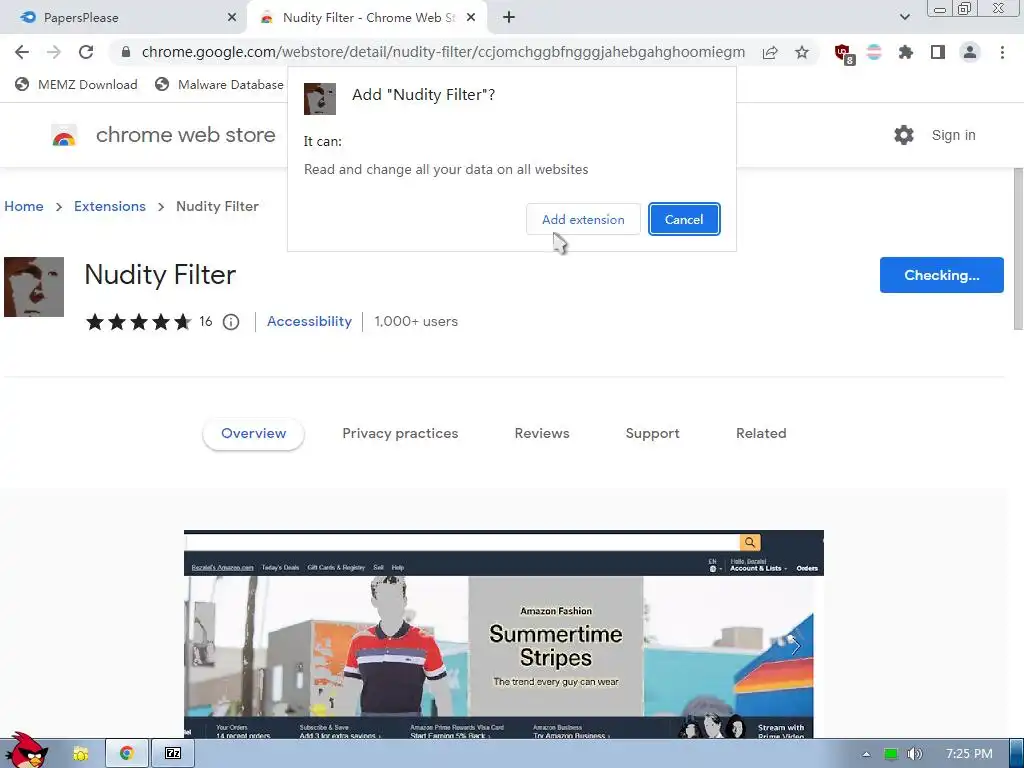Go to the Extensions breadcrumb
The width and height of the screenshot is (1024, 768).
(x=110, y=206)
